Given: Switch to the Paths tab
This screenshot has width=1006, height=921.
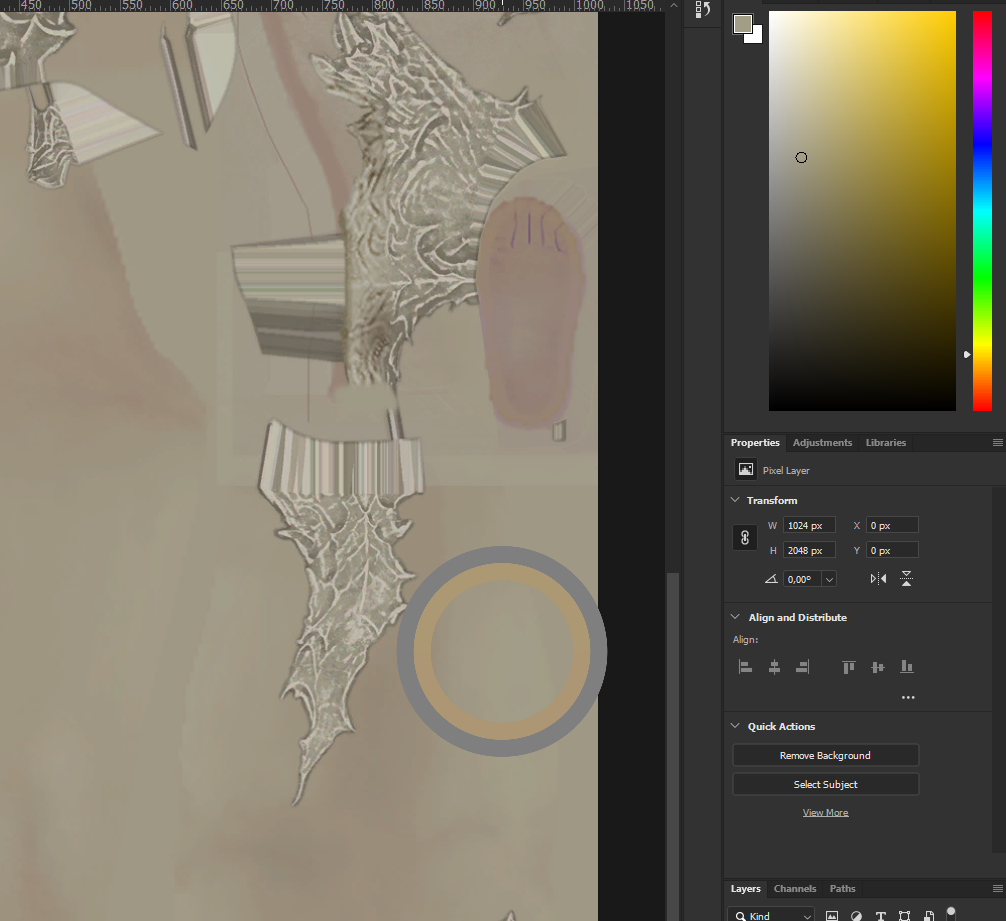Looking at the screenshot, I should (842, 888).
